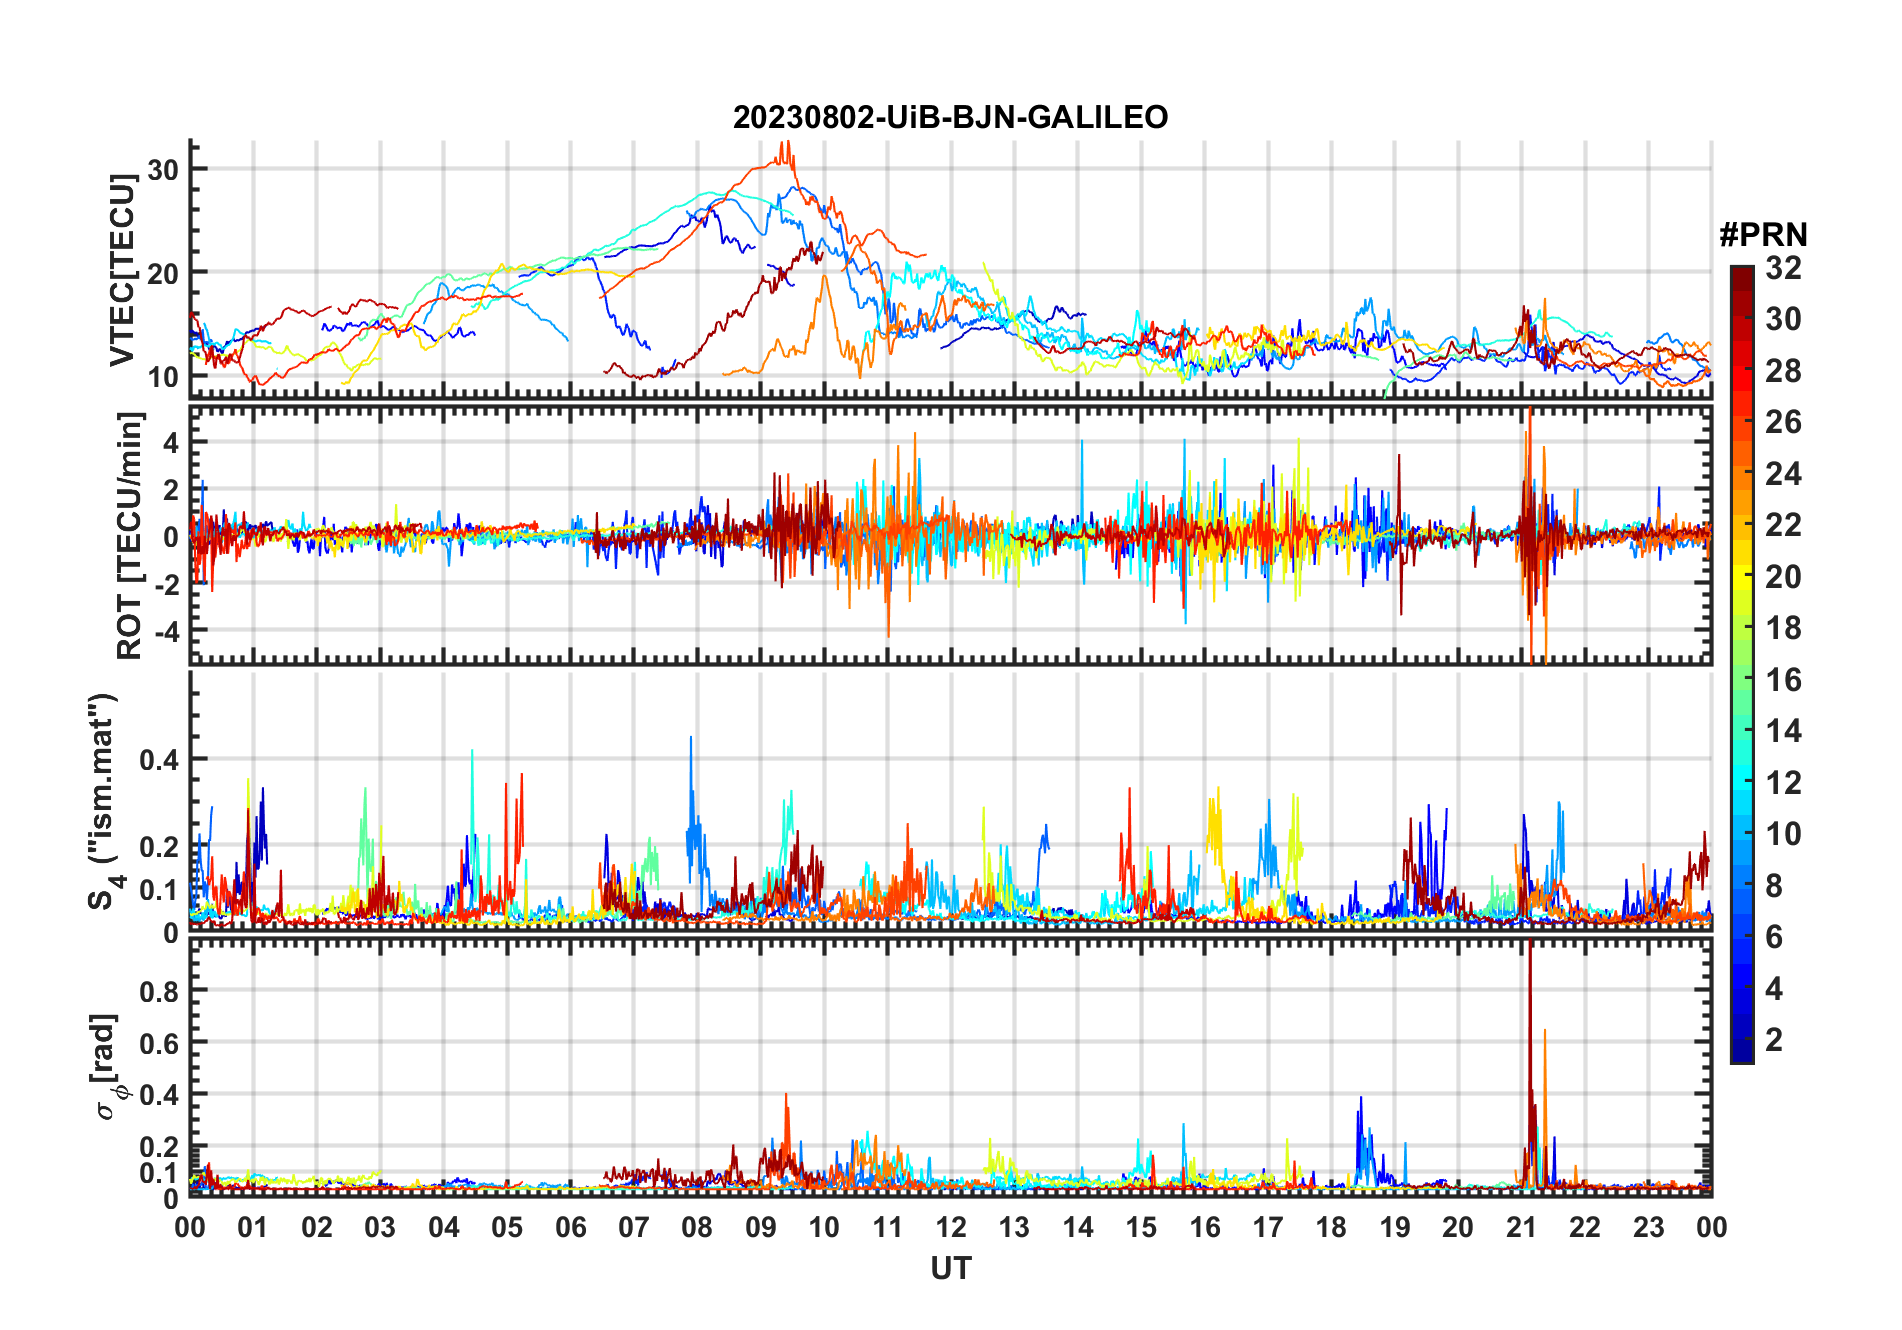Click the 17 hour label on the UT axis
The image size is (1902, 1330).
coord(1268,1227)
